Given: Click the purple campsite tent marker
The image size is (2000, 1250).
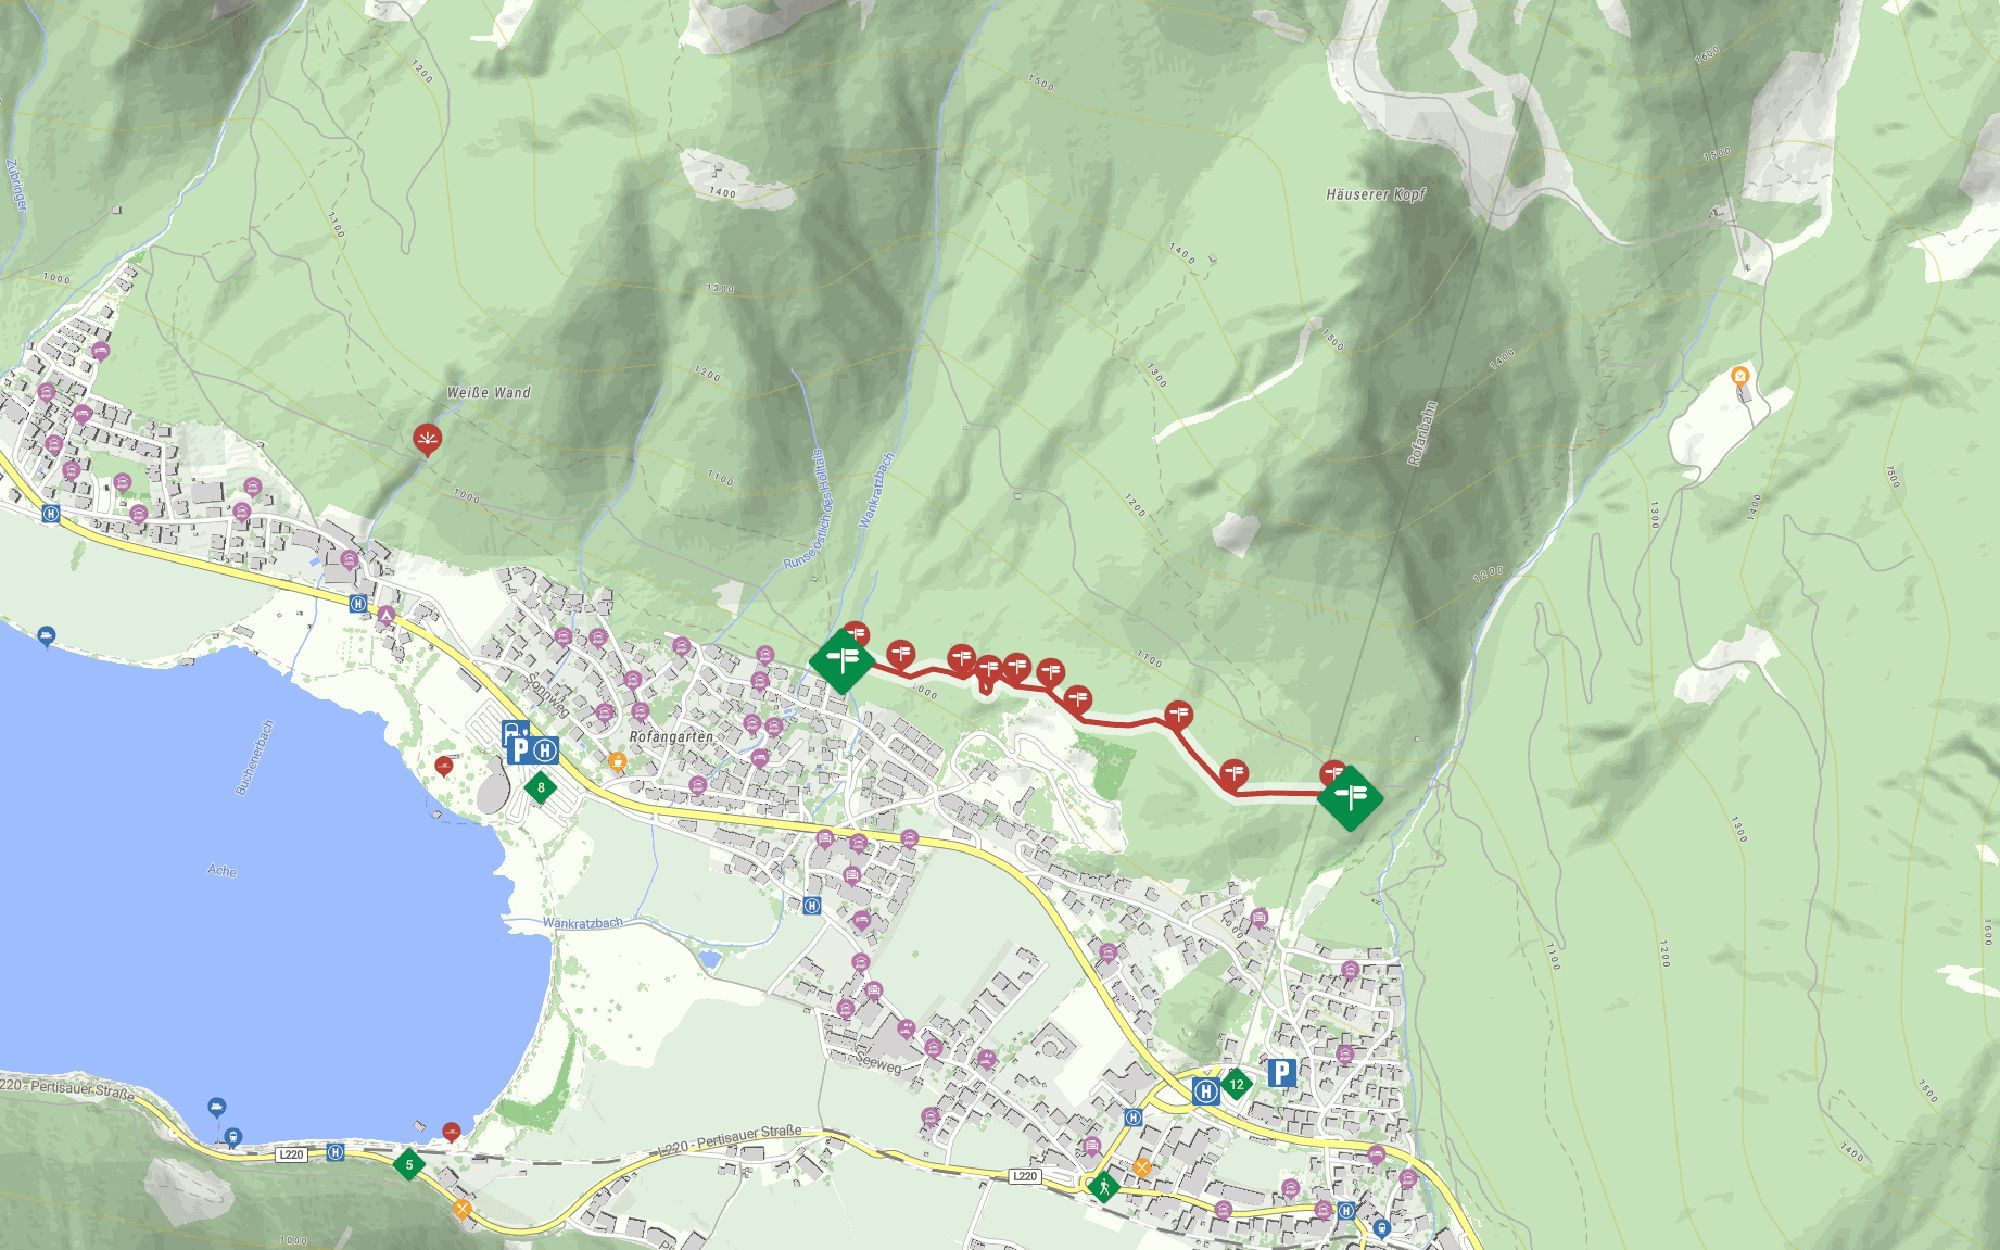Looking at the screenshot, I should click(386, 613).
